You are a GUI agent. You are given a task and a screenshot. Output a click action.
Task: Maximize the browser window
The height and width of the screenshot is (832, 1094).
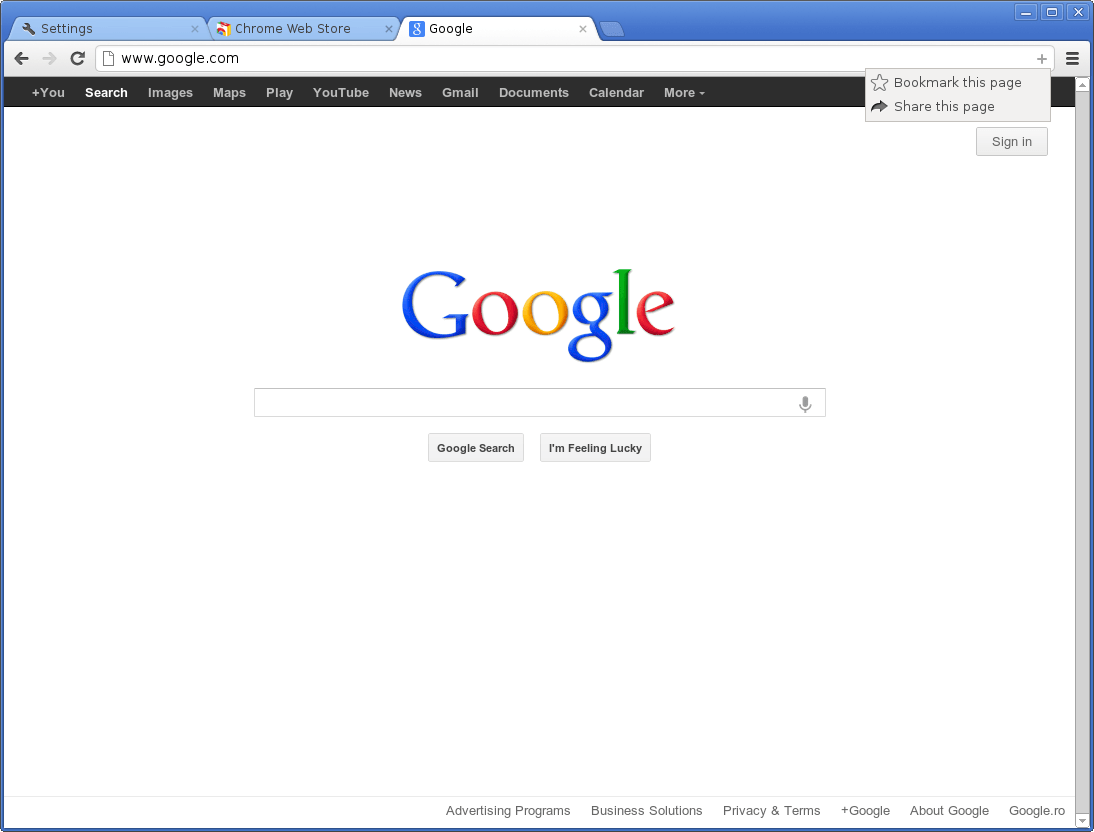click(1052, 12)
